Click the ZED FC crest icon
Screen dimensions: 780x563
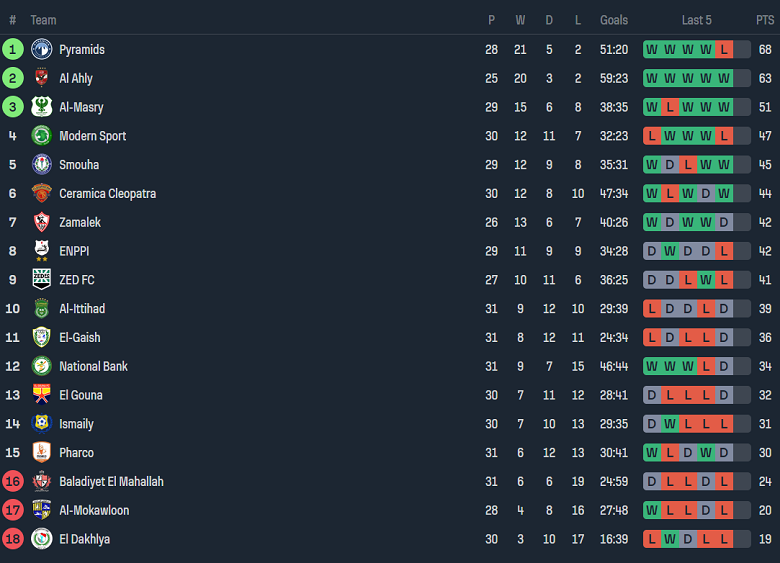41,280
